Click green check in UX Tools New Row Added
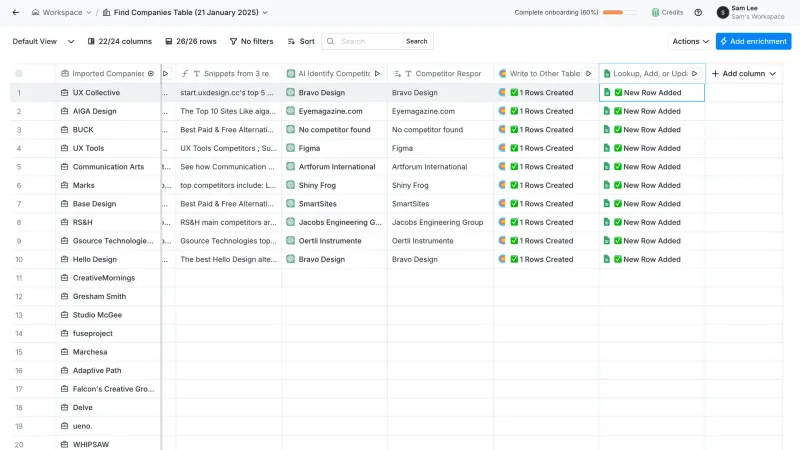 click(618, 148)
